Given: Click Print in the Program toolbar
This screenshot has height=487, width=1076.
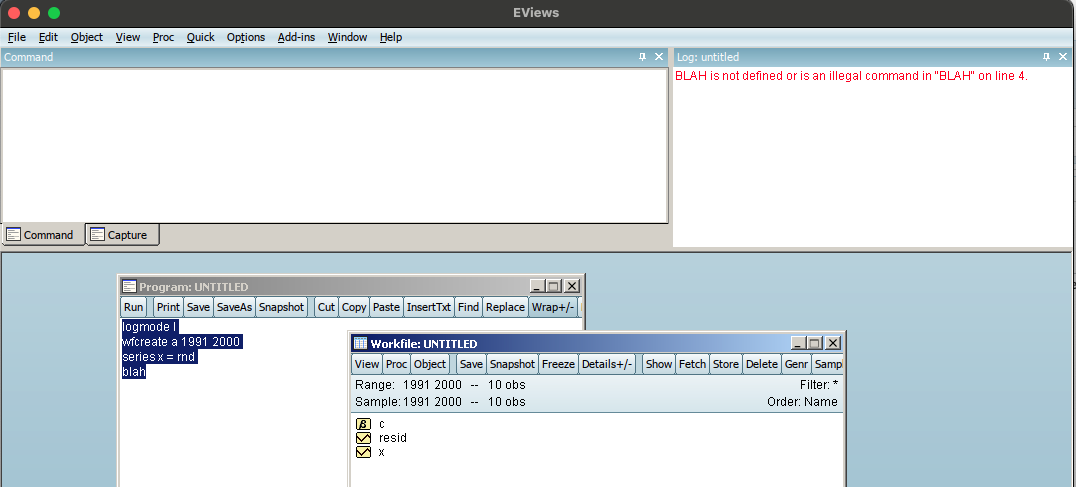Looking at the screenshot, I should coord(168,307).
